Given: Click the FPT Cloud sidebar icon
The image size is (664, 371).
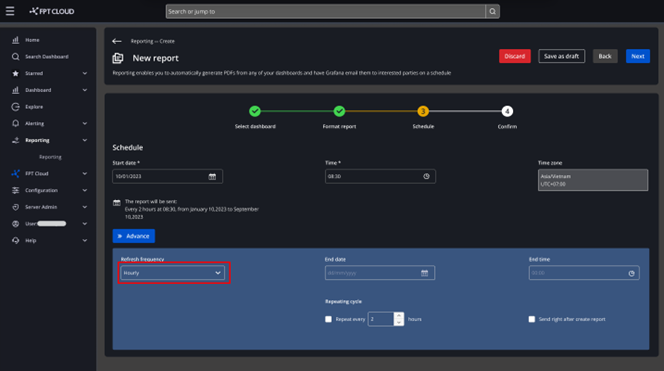Looking at the screenshot, I should [16, 174].
